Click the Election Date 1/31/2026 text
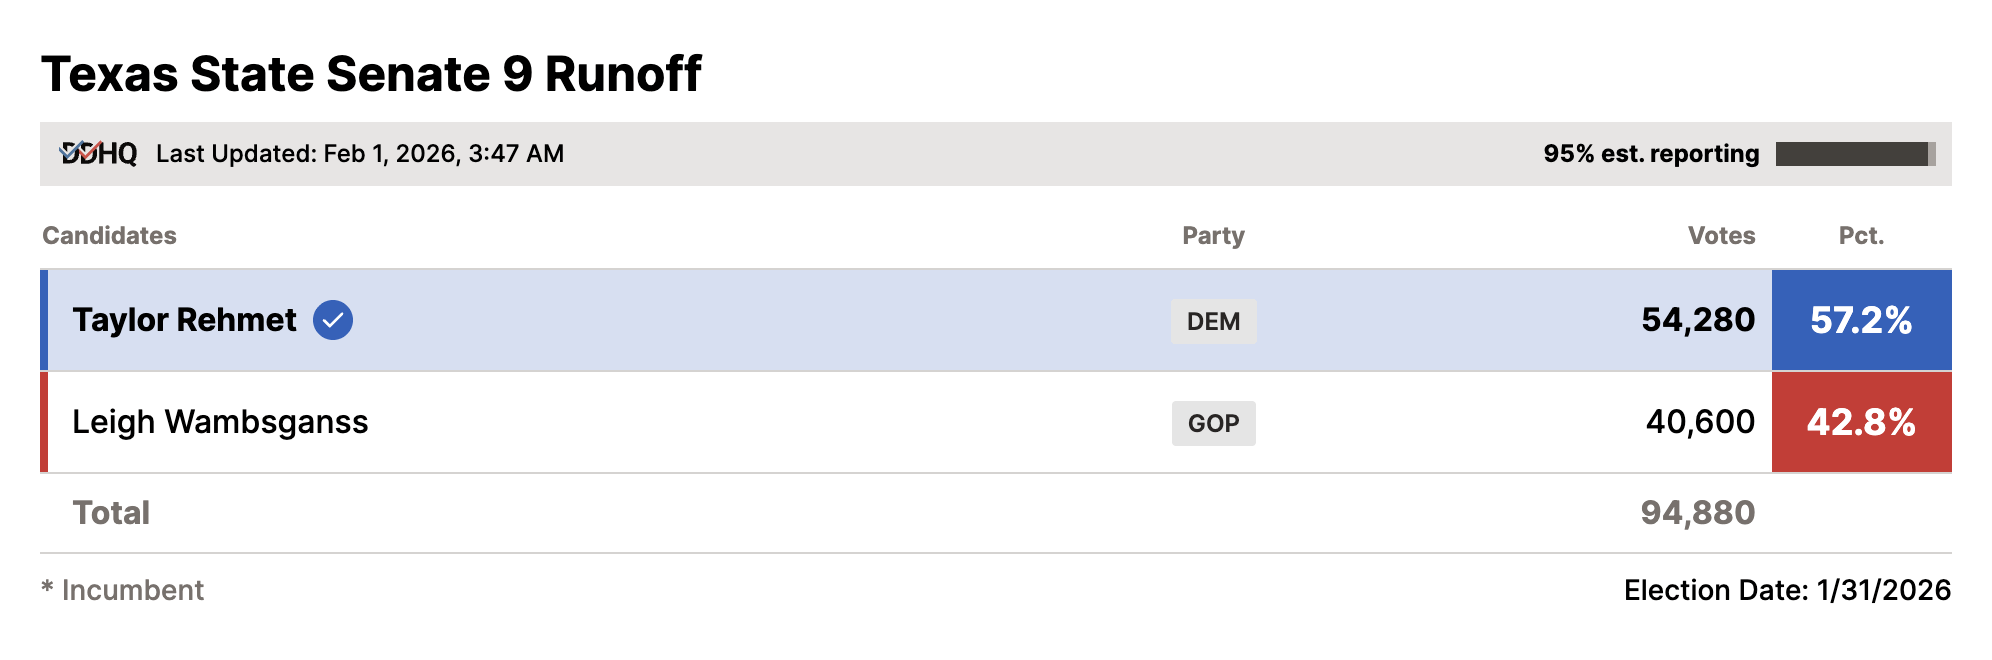The image size is (1992, 660). 1787,590
